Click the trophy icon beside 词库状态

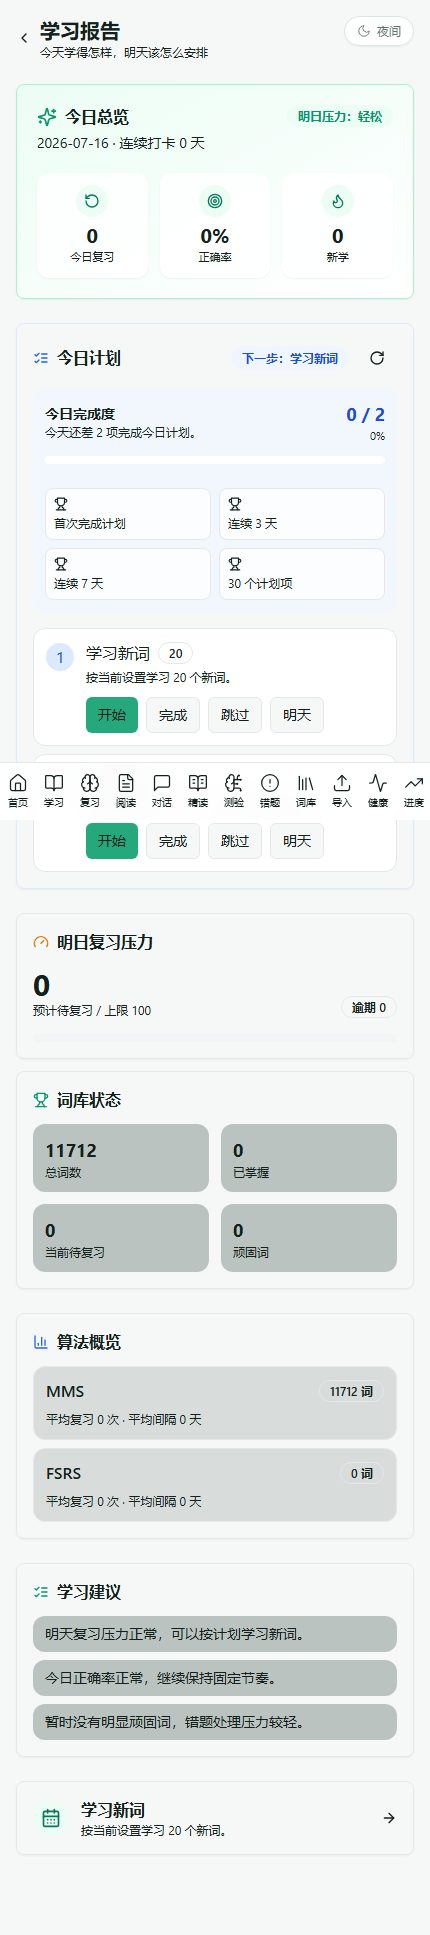click(41, 1100)
